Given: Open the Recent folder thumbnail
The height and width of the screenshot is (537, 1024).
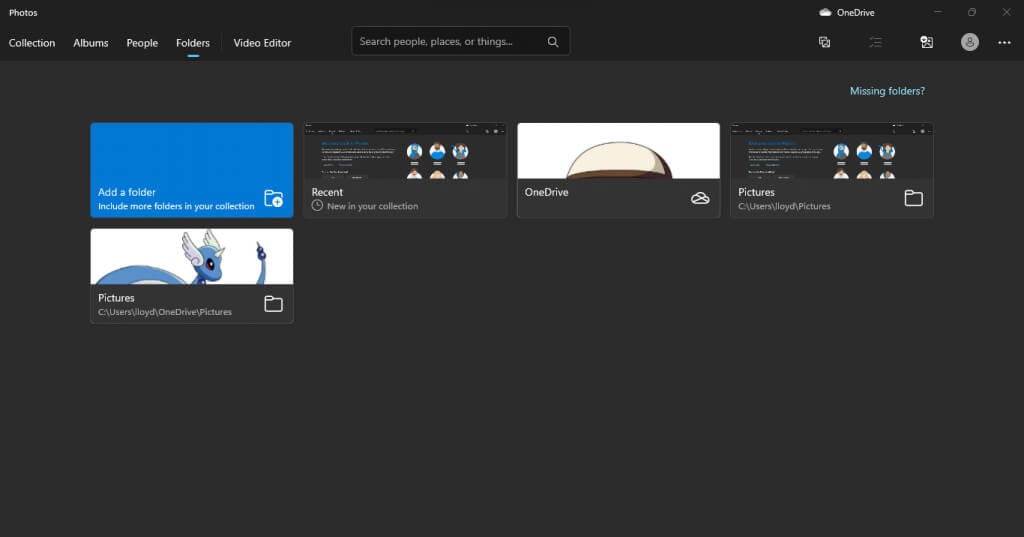Looking at the screenshot, I should pos(405,152).
